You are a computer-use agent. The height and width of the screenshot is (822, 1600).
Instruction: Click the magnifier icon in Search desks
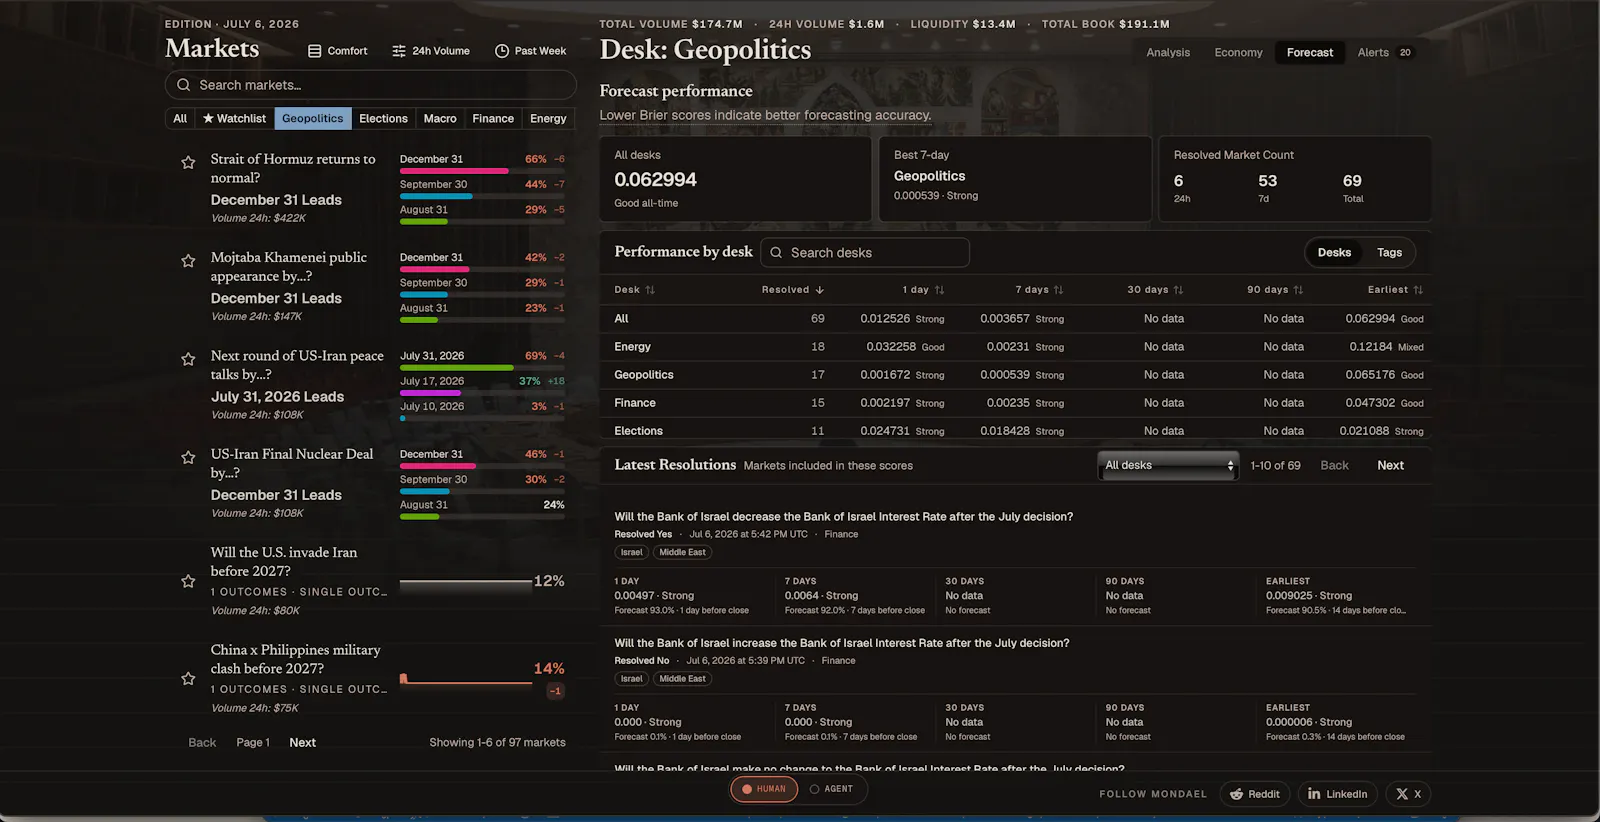click(776, 253)
